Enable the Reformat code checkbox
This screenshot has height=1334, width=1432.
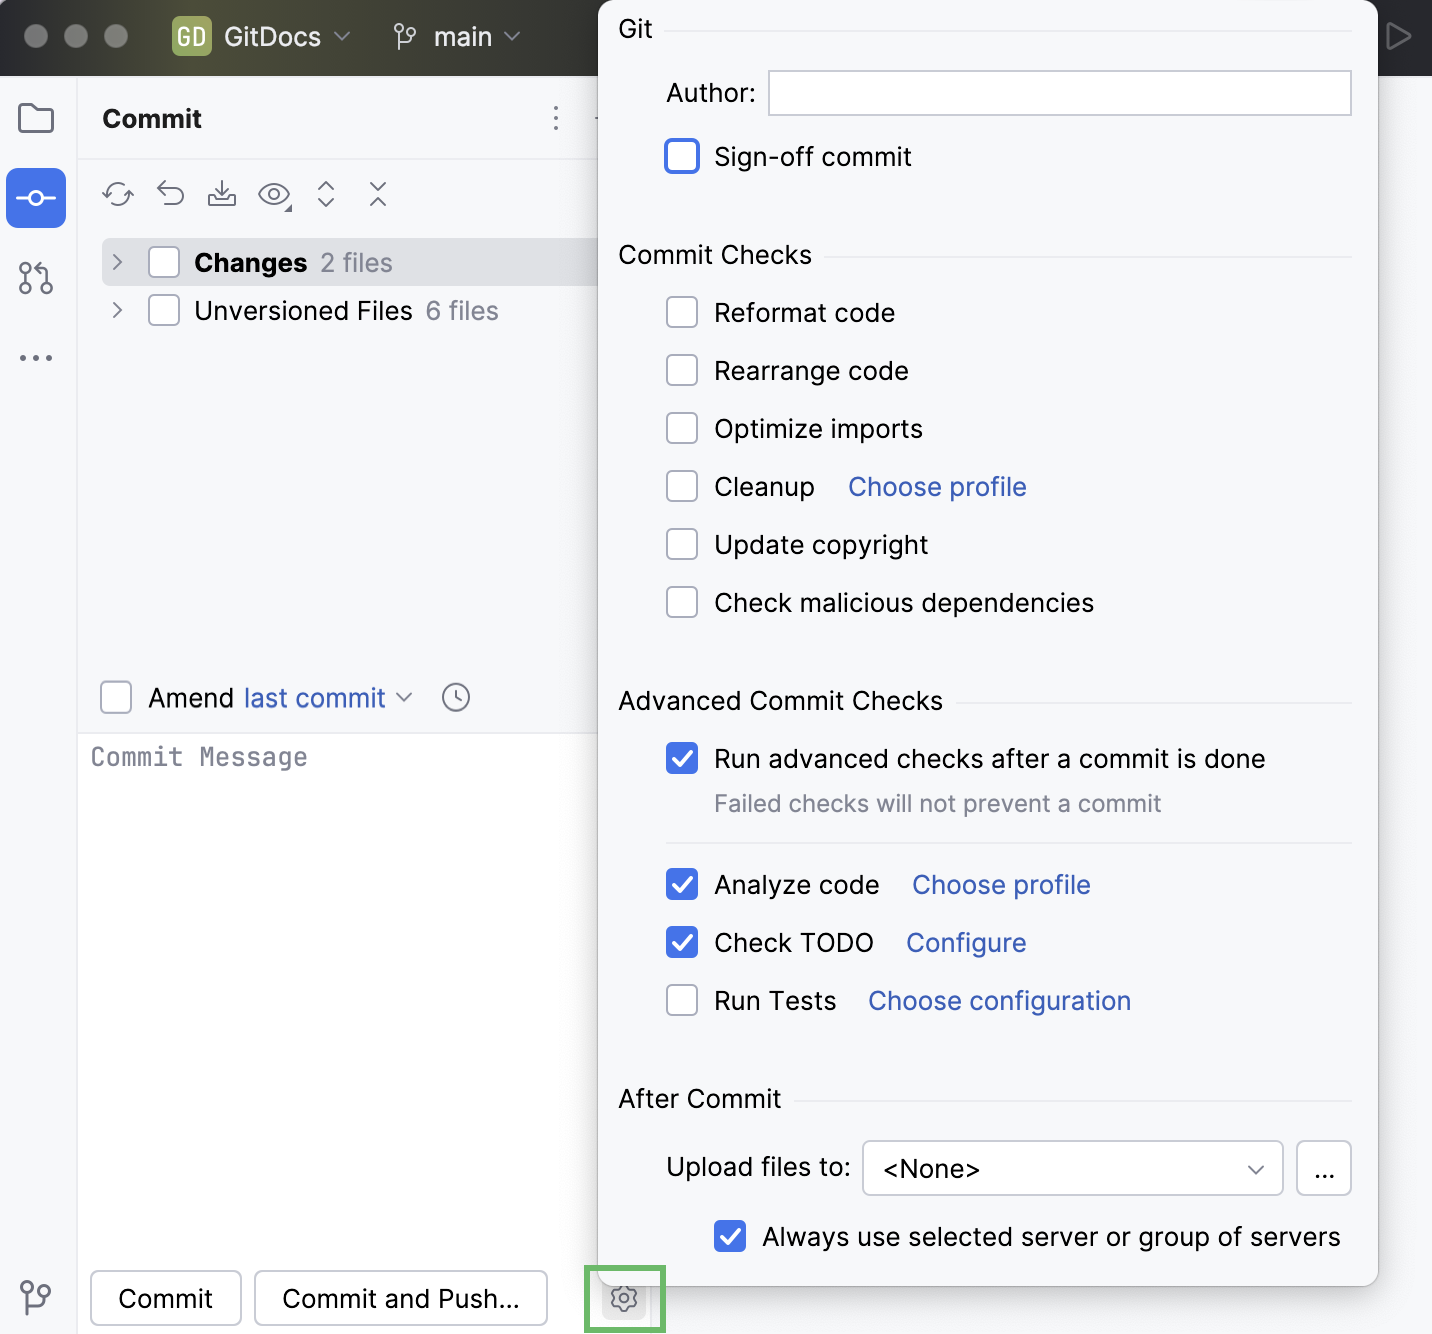coord(681,312)
